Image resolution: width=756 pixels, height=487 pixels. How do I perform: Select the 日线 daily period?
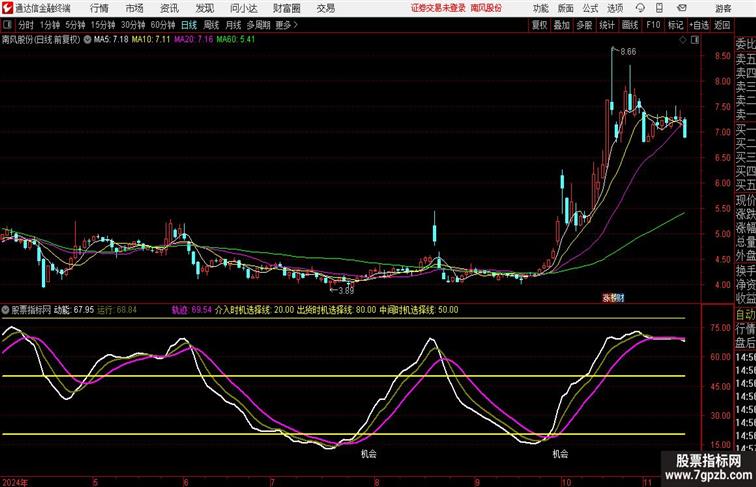point(189,25)
